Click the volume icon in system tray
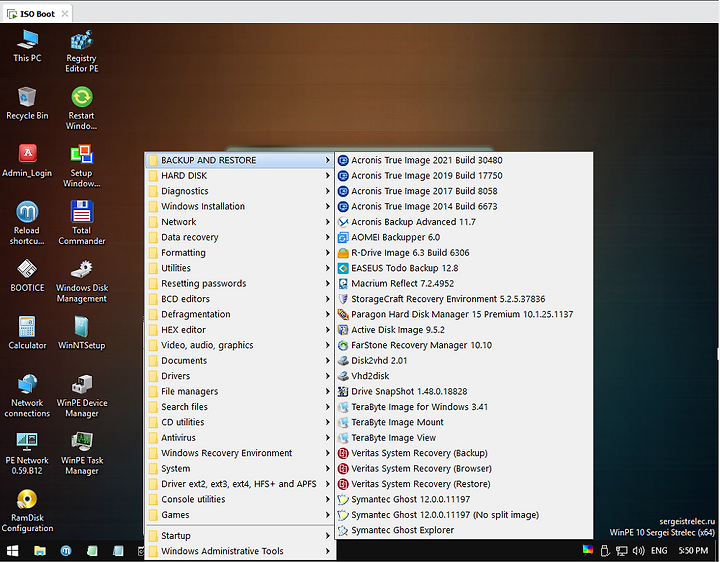This screenshot has width=720, height=562. pos(638,551)
